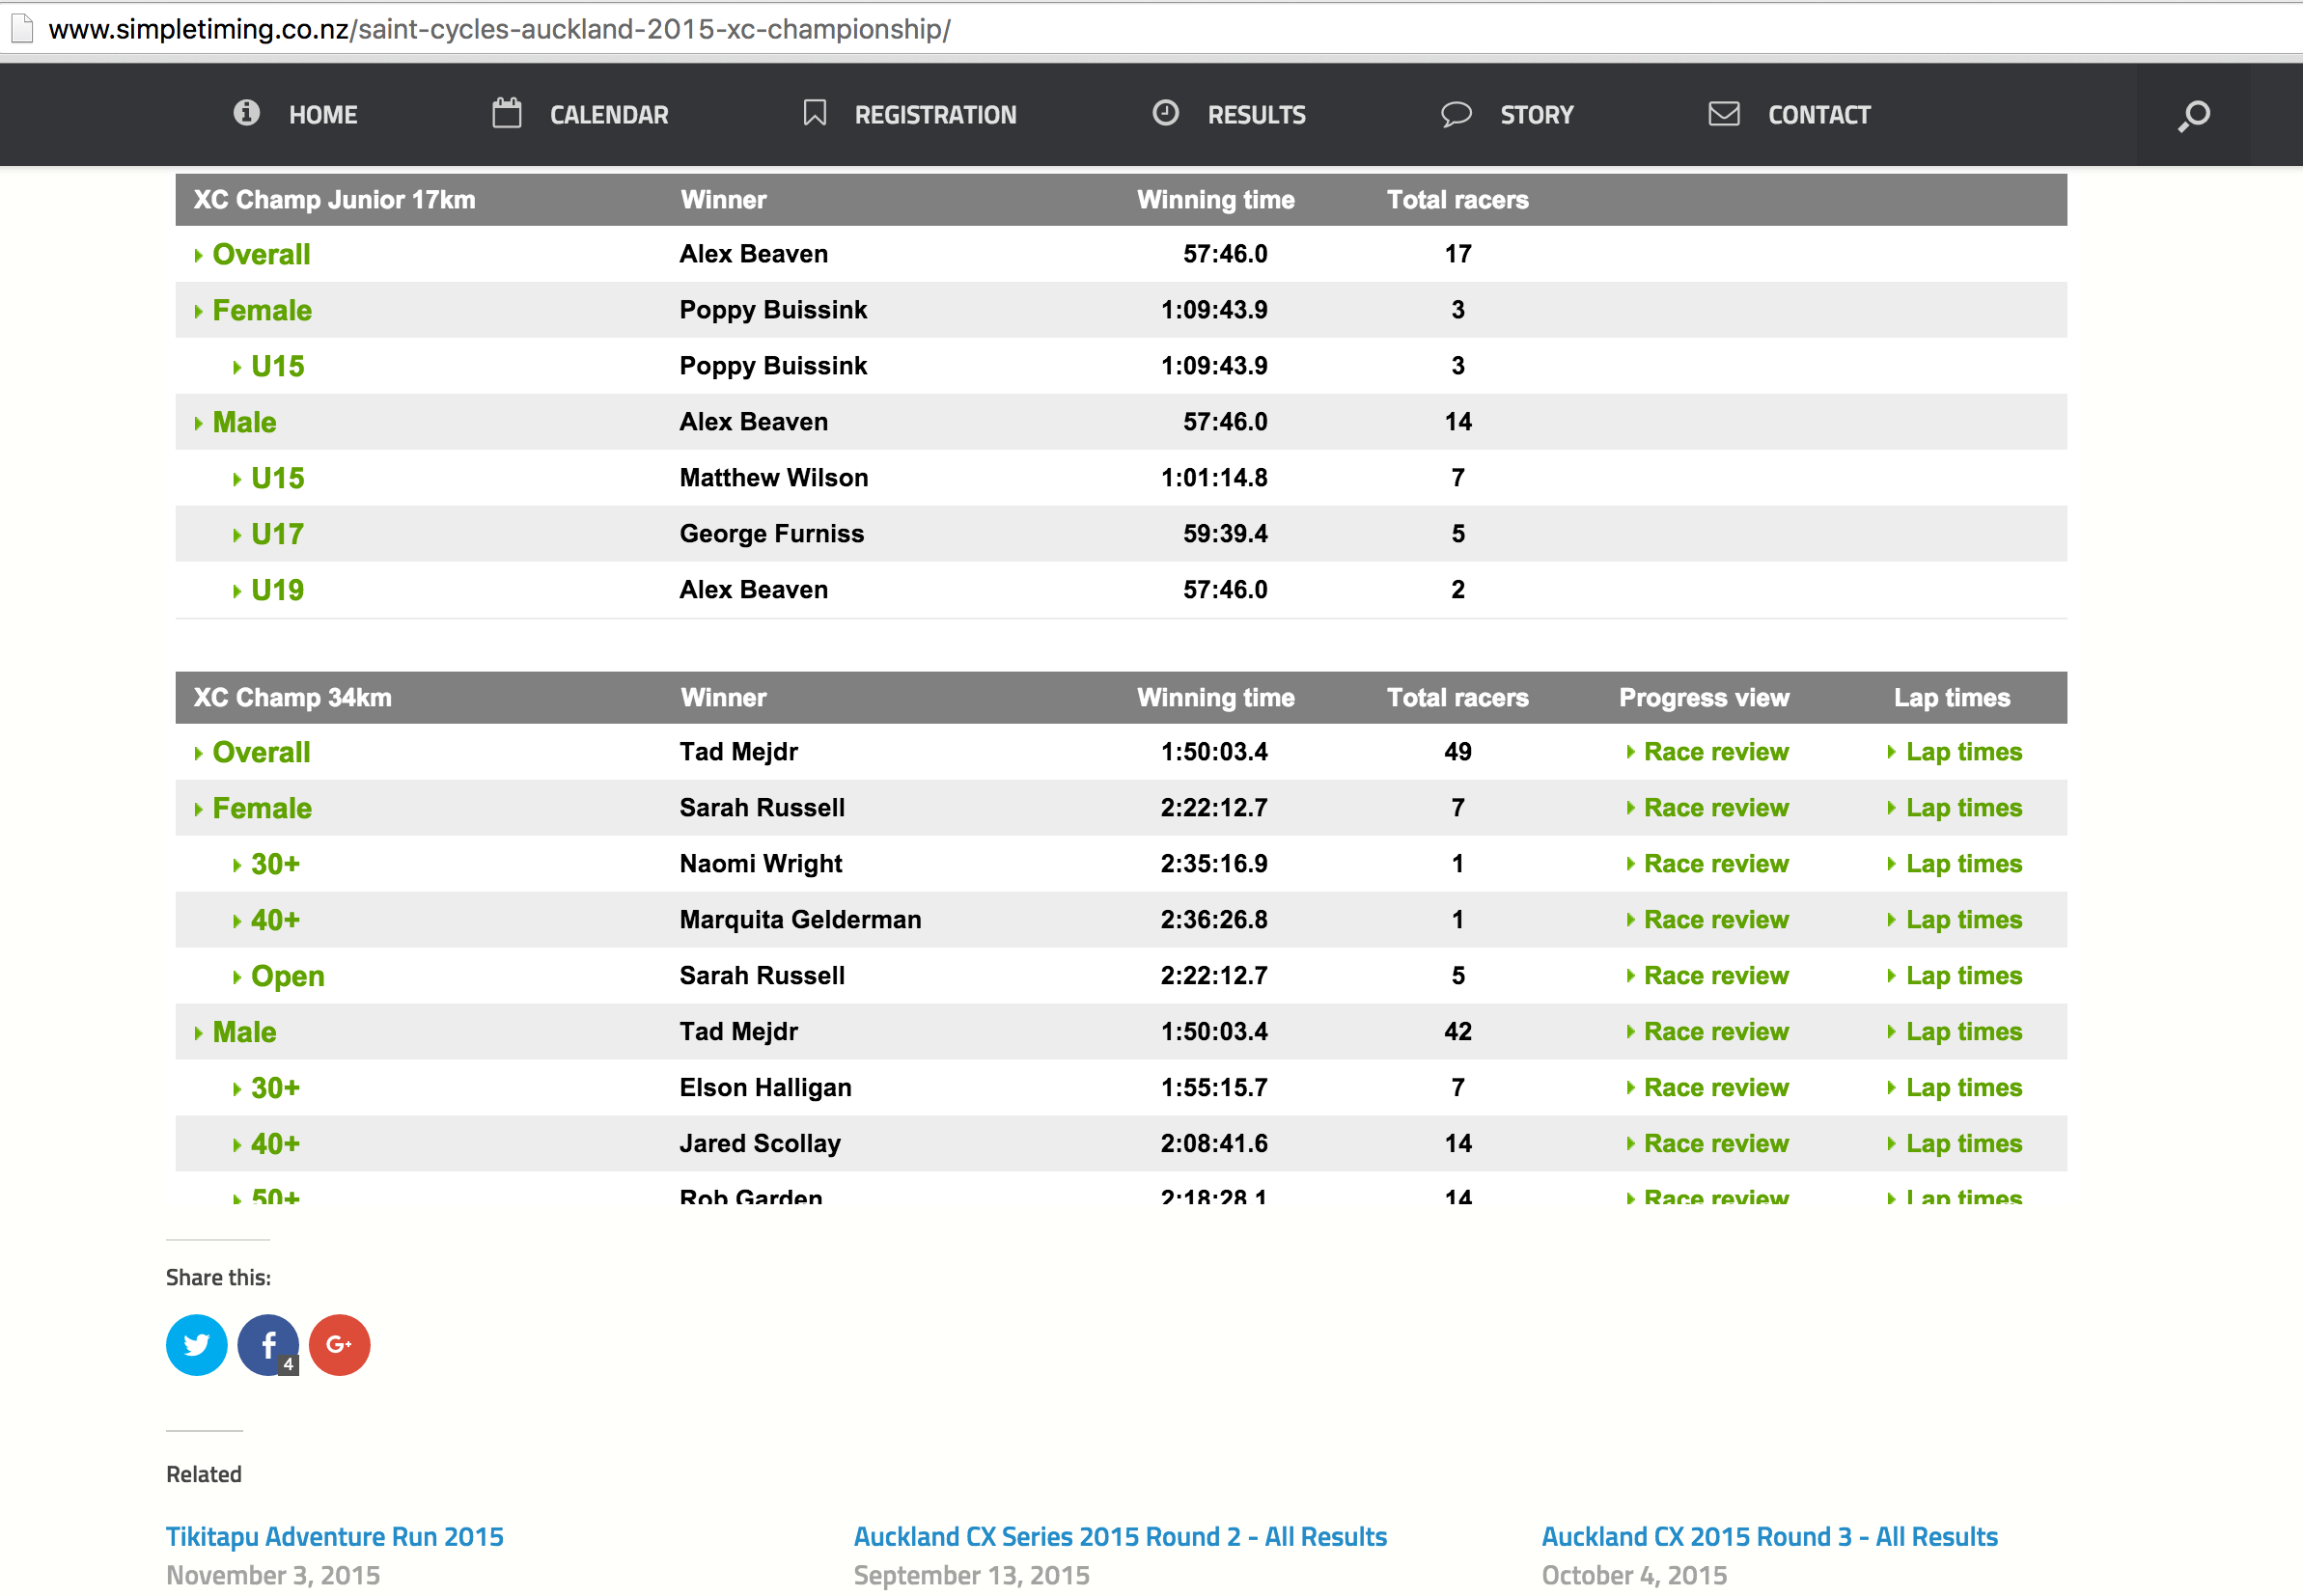This screenshot has height=1596, width=2303.
Task: Share on Twitter via bird icon
Action: (196, 1345)
